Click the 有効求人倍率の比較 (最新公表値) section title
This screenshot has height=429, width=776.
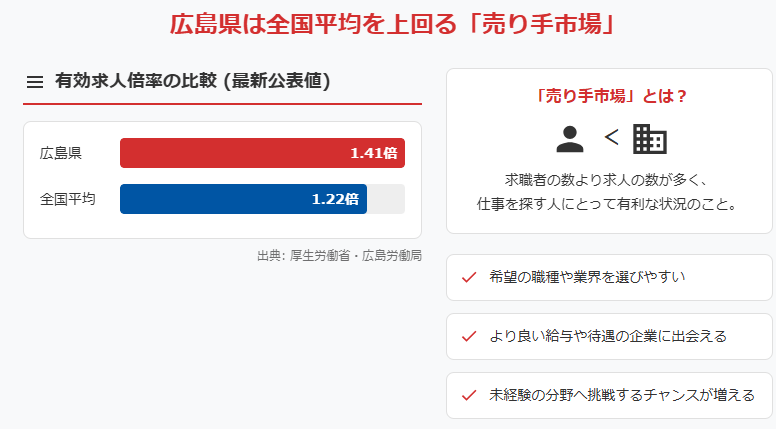tap(193, 81)
